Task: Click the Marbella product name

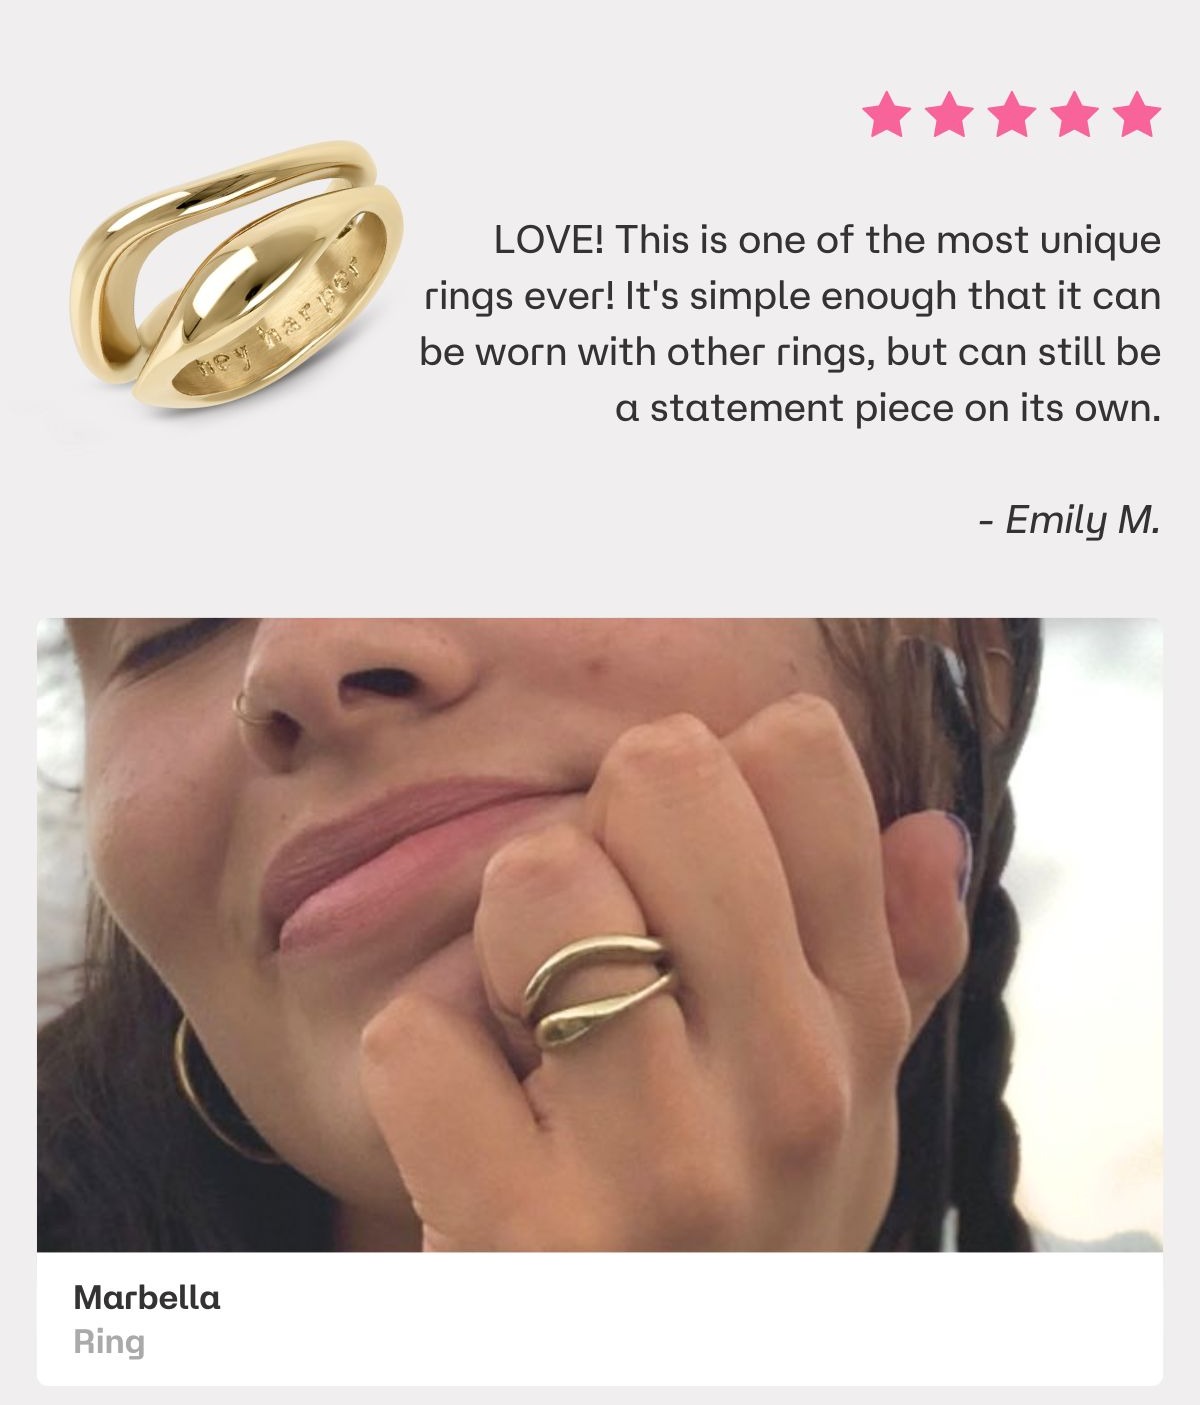Action: (x=147, y=1298)
